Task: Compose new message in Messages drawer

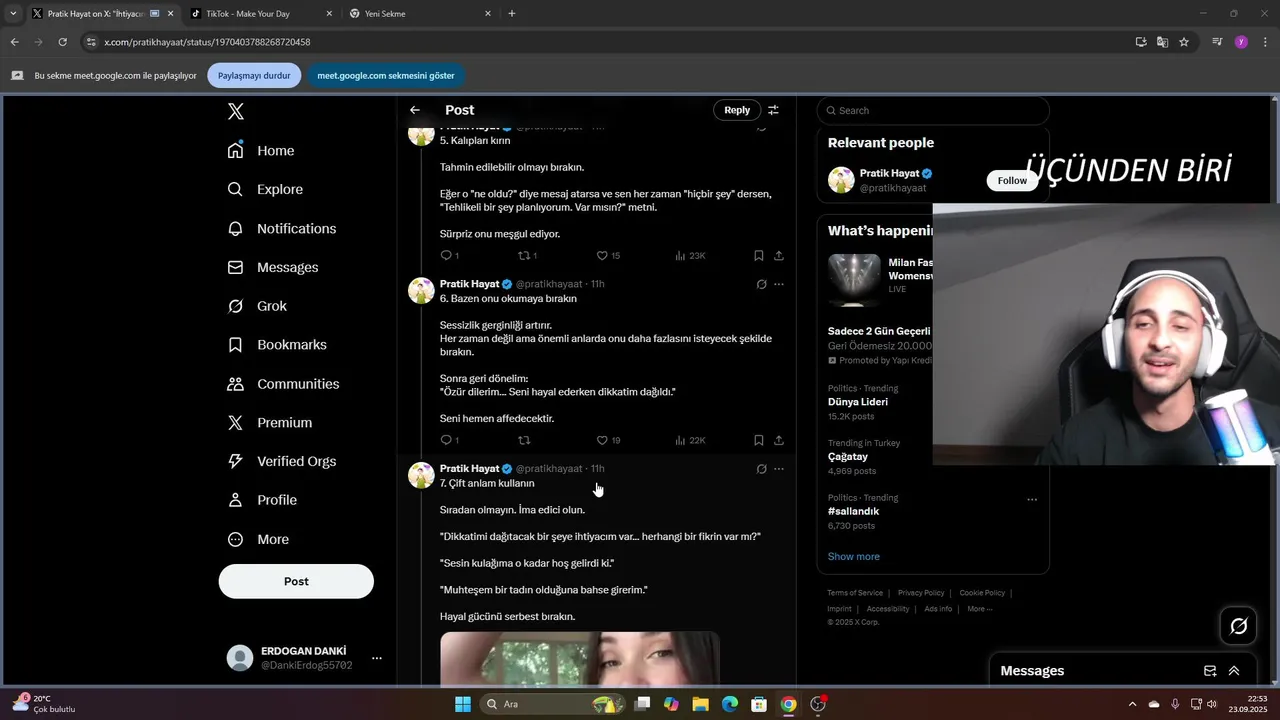Action: (1210, 671)
